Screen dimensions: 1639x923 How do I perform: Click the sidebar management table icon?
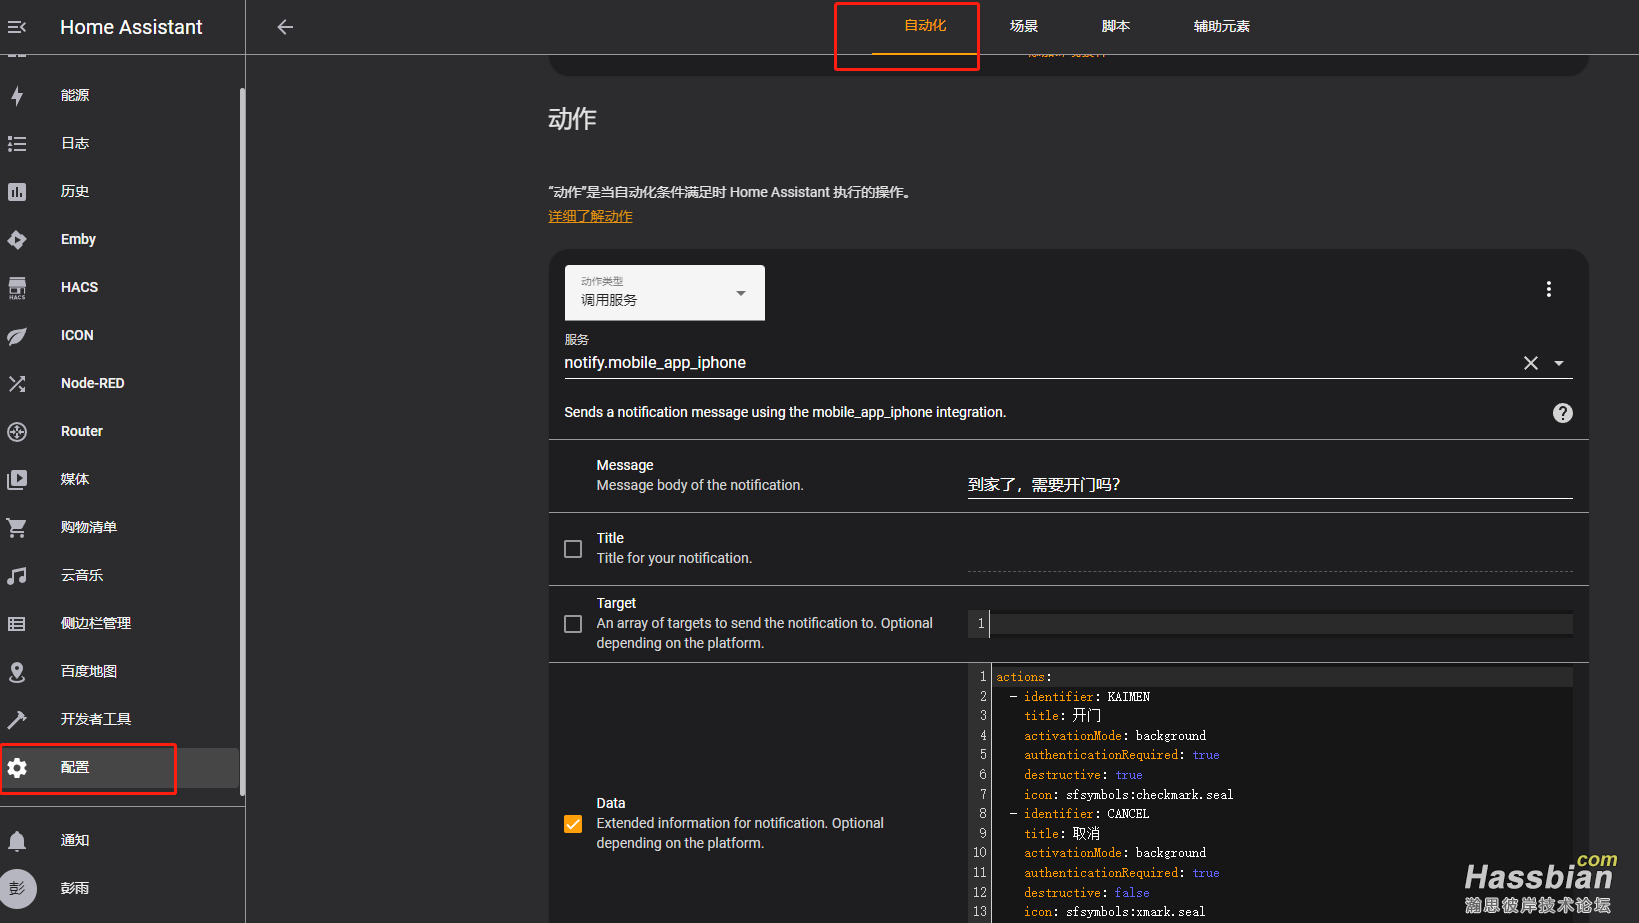[17, 624]
